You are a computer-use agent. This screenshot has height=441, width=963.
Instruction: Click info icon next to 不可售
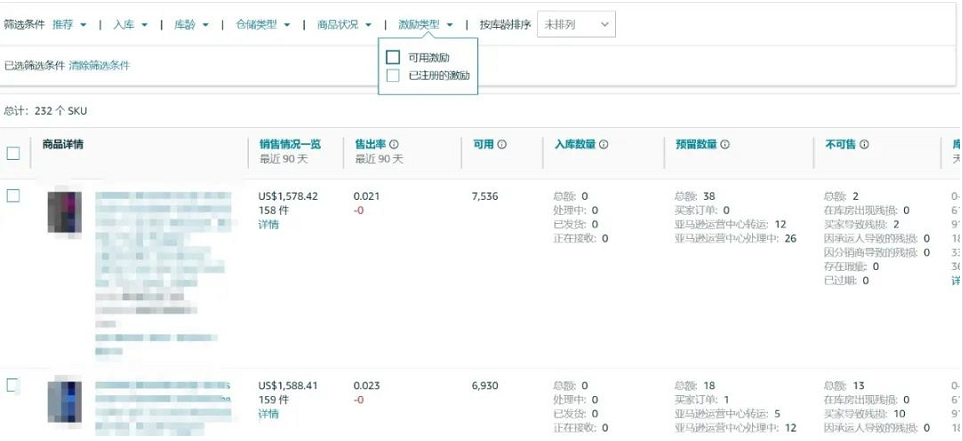click(x=864, y=145)
